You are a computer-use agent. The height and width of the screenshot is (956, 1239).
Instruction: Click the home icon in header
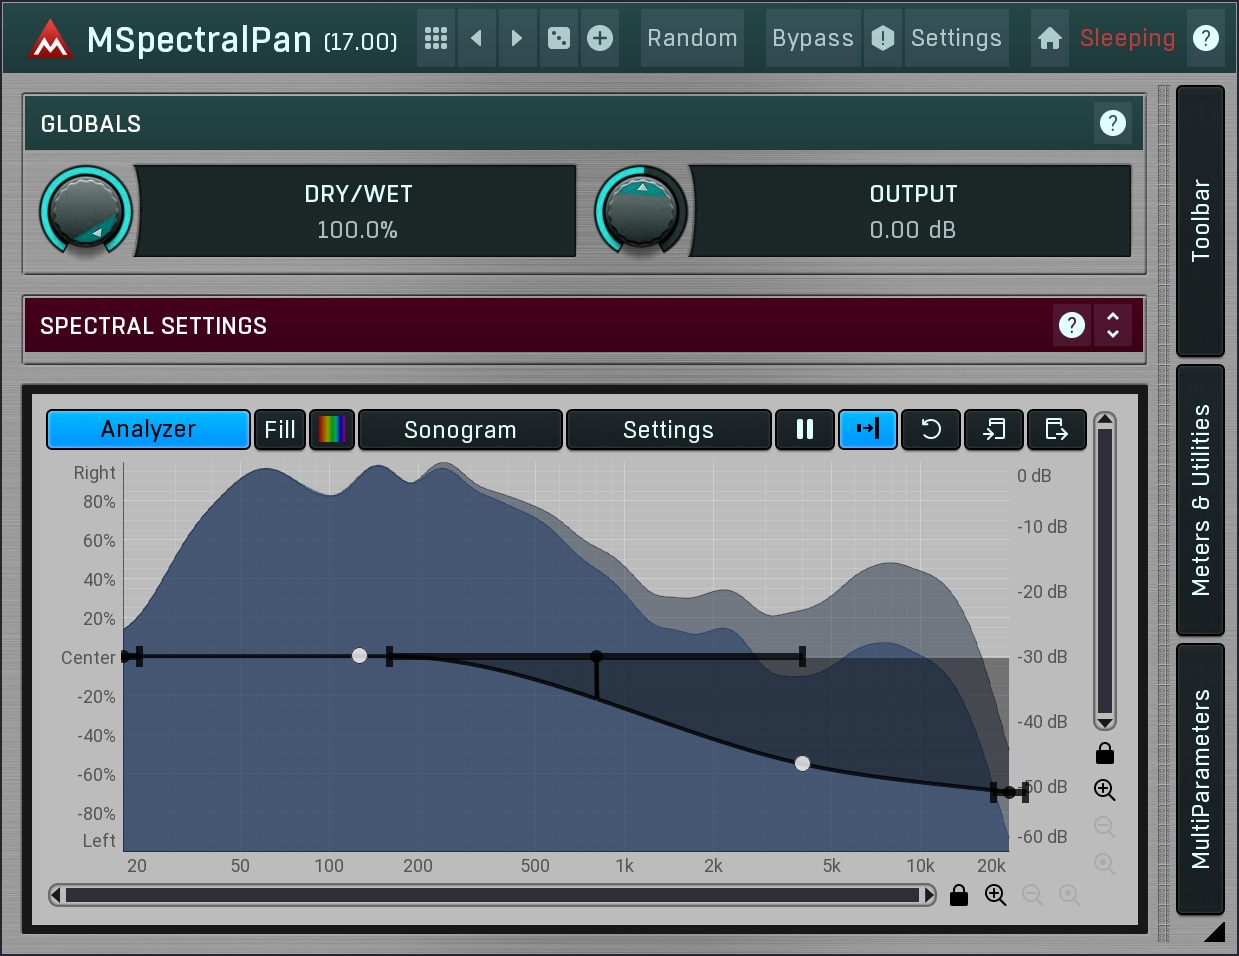(x=1049, y=38)
